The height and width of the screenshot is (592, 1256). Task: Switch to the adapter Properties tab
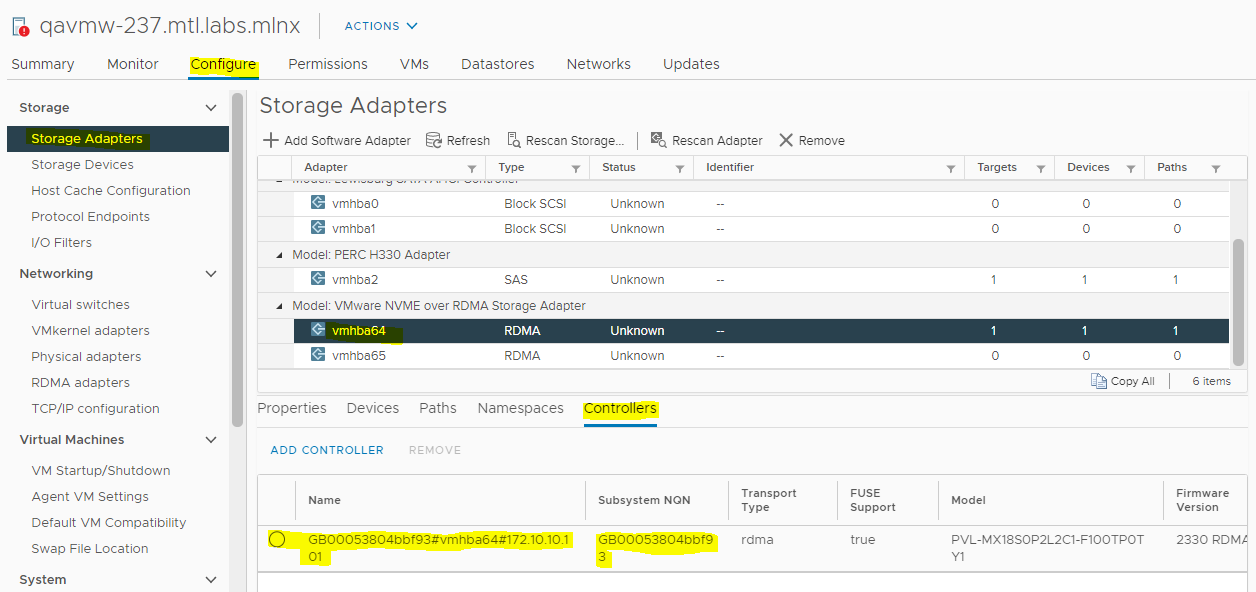(x=292, y=408)
